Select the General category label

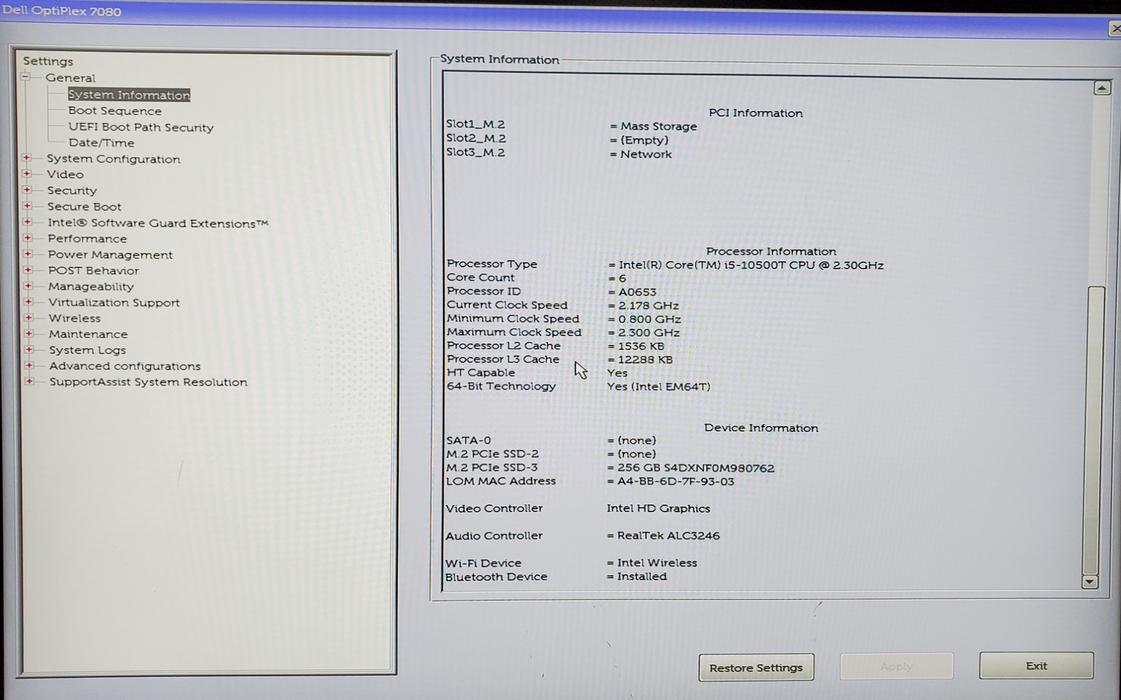(70, 78)
